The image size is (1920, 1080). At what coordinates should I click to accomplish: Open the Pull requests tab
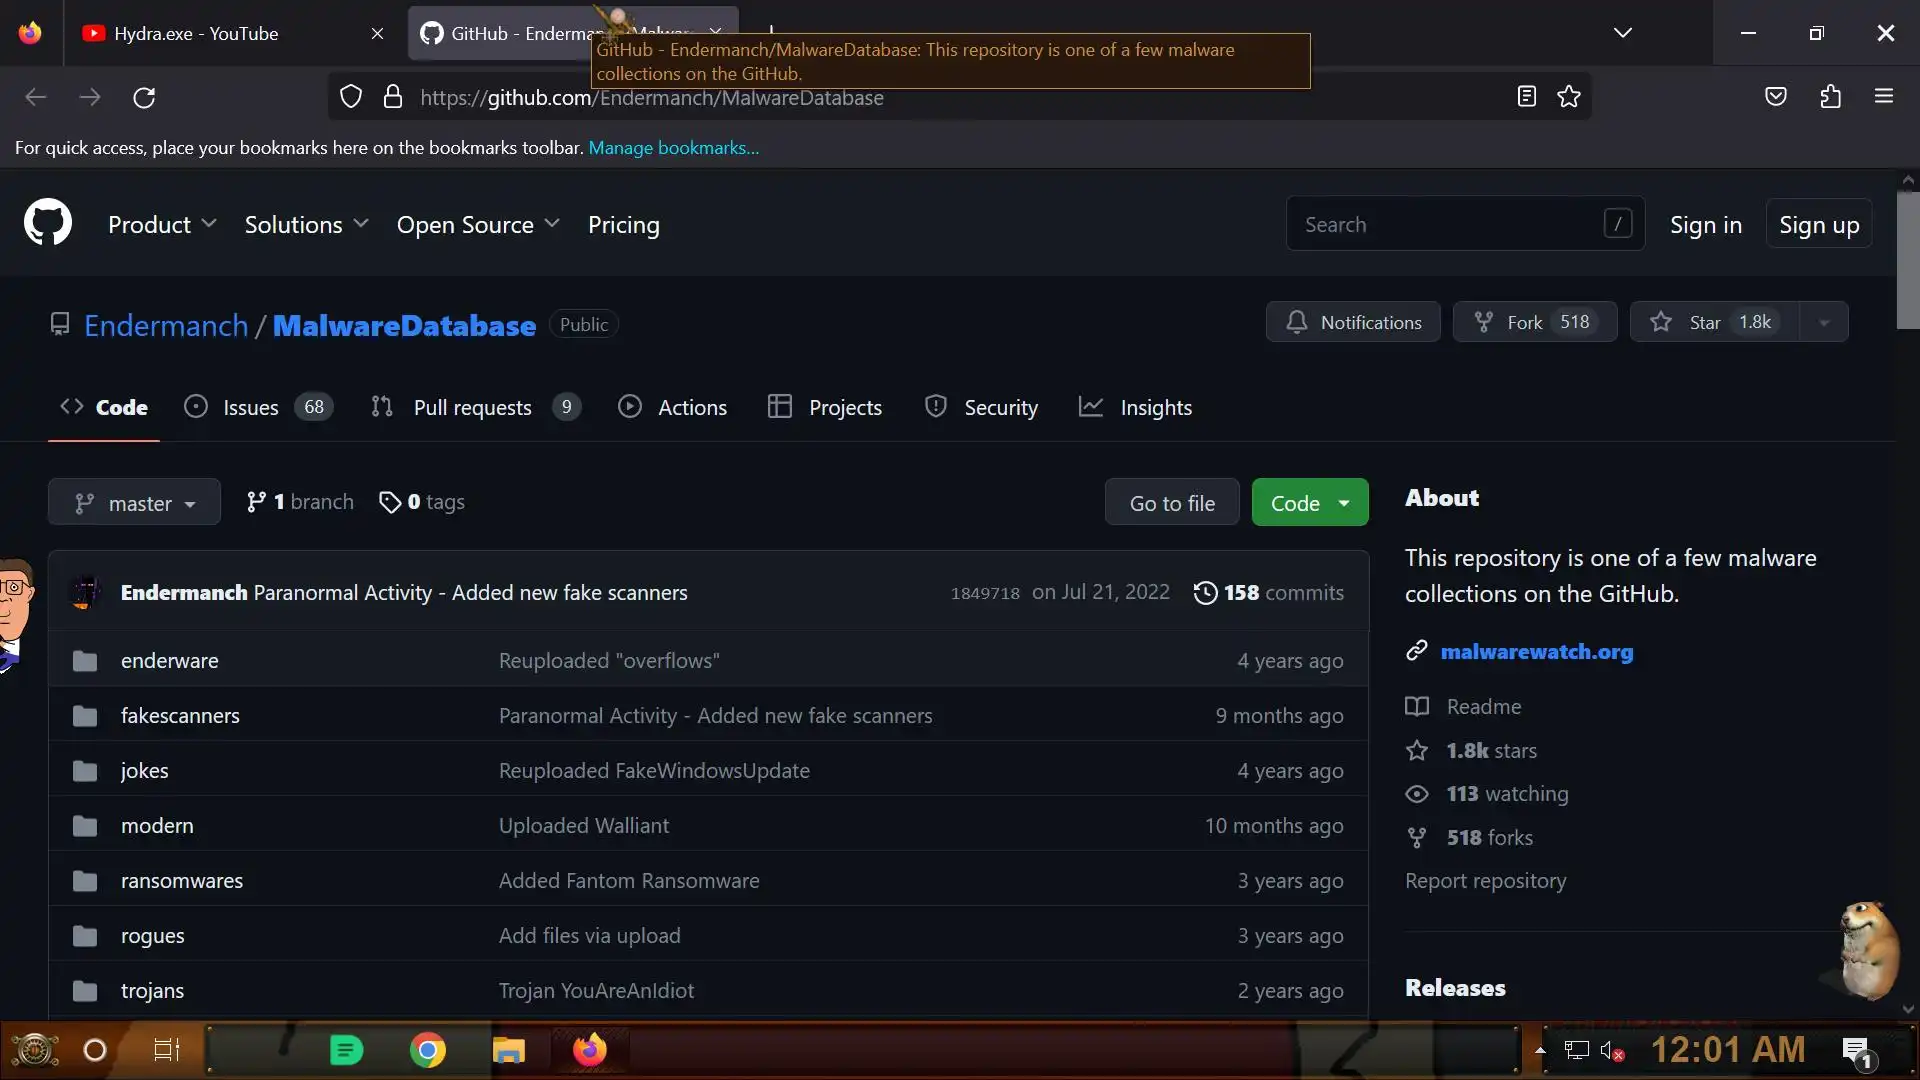[472, 407]
